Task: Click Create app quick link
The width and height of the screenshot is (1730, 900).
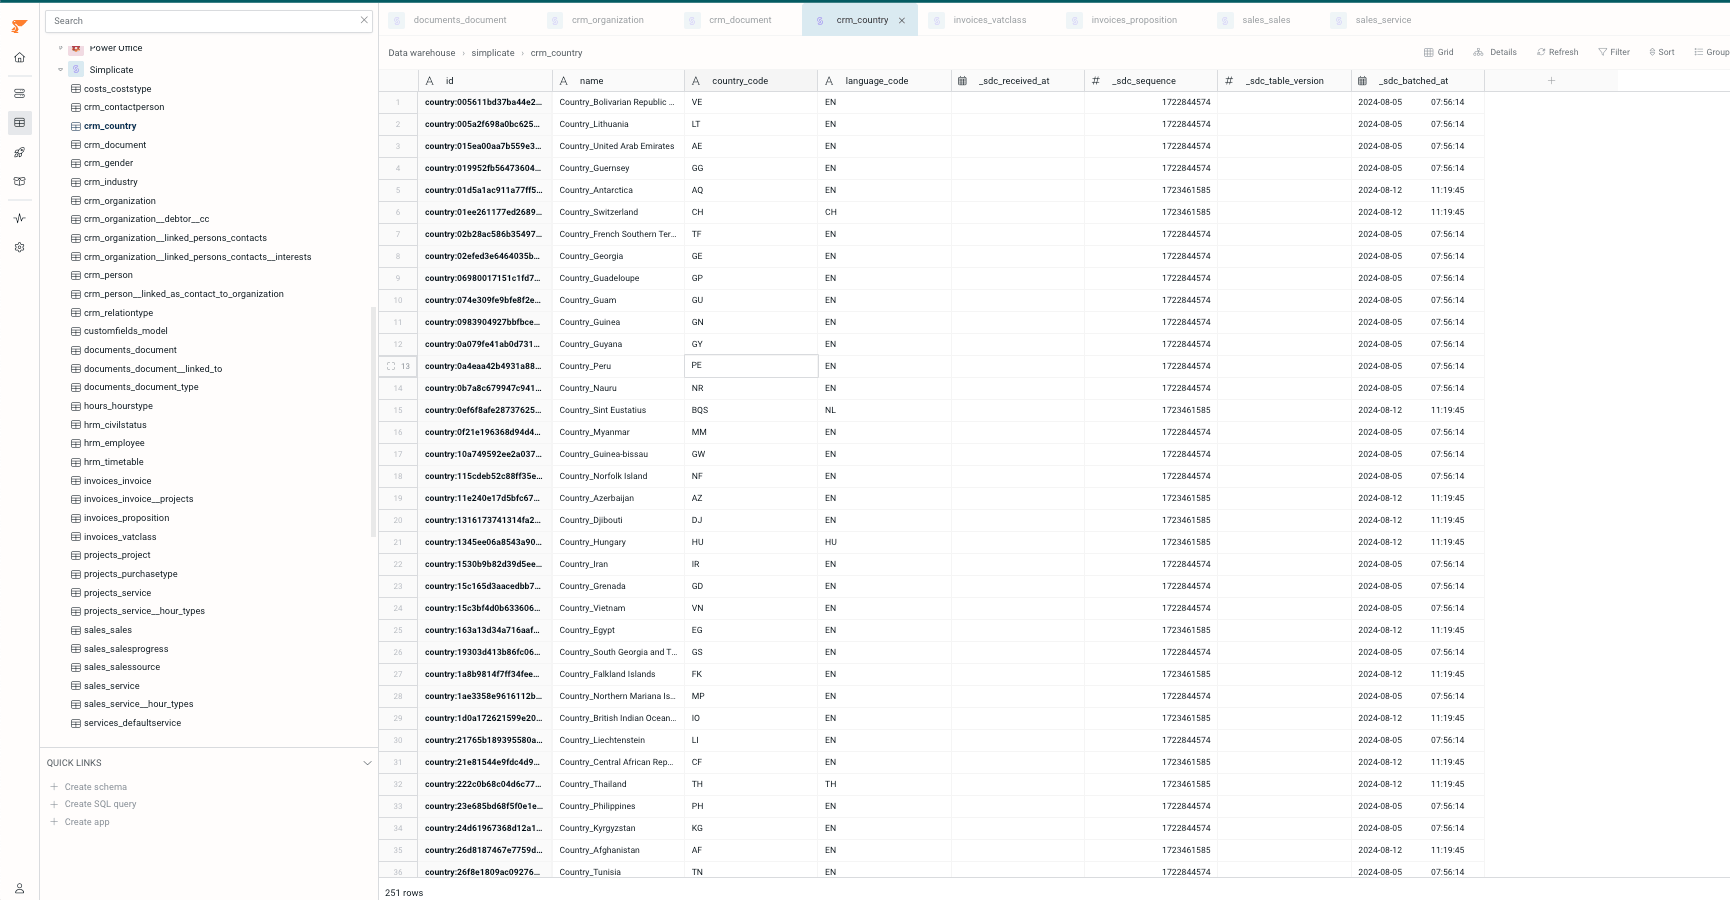Action: (x=79, y=822)
